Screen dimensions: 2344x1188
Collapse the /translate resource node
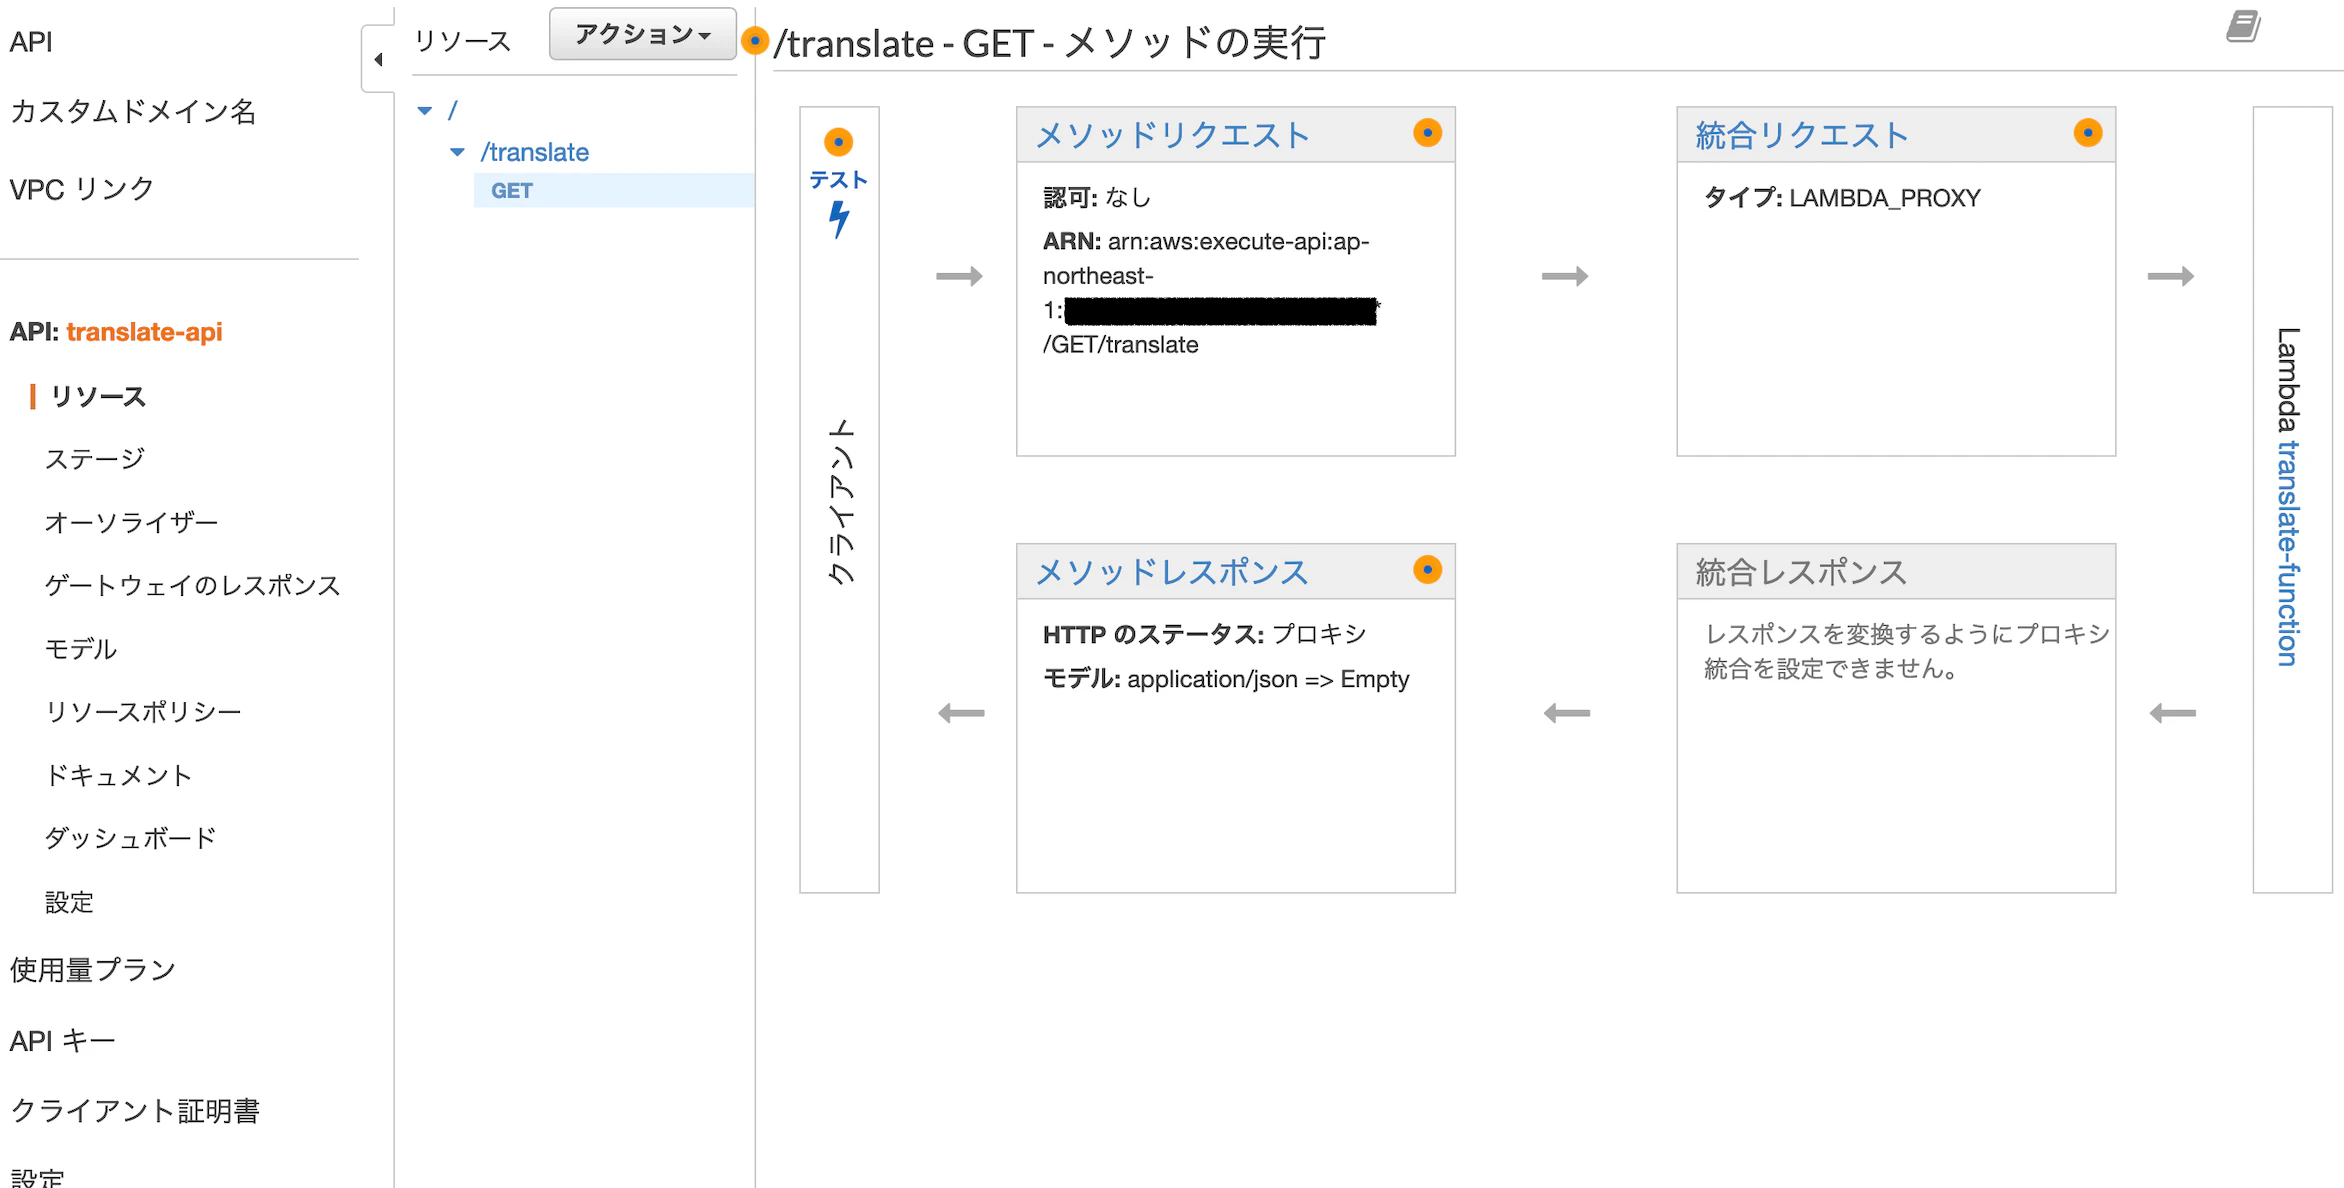pyautogui.click(x=457, y=153)
